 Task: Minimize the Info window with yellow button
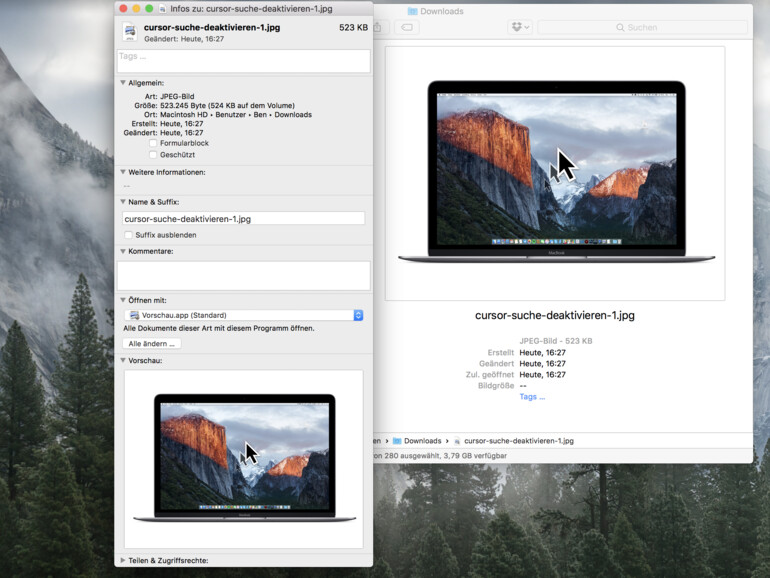(x=137, y=8)
